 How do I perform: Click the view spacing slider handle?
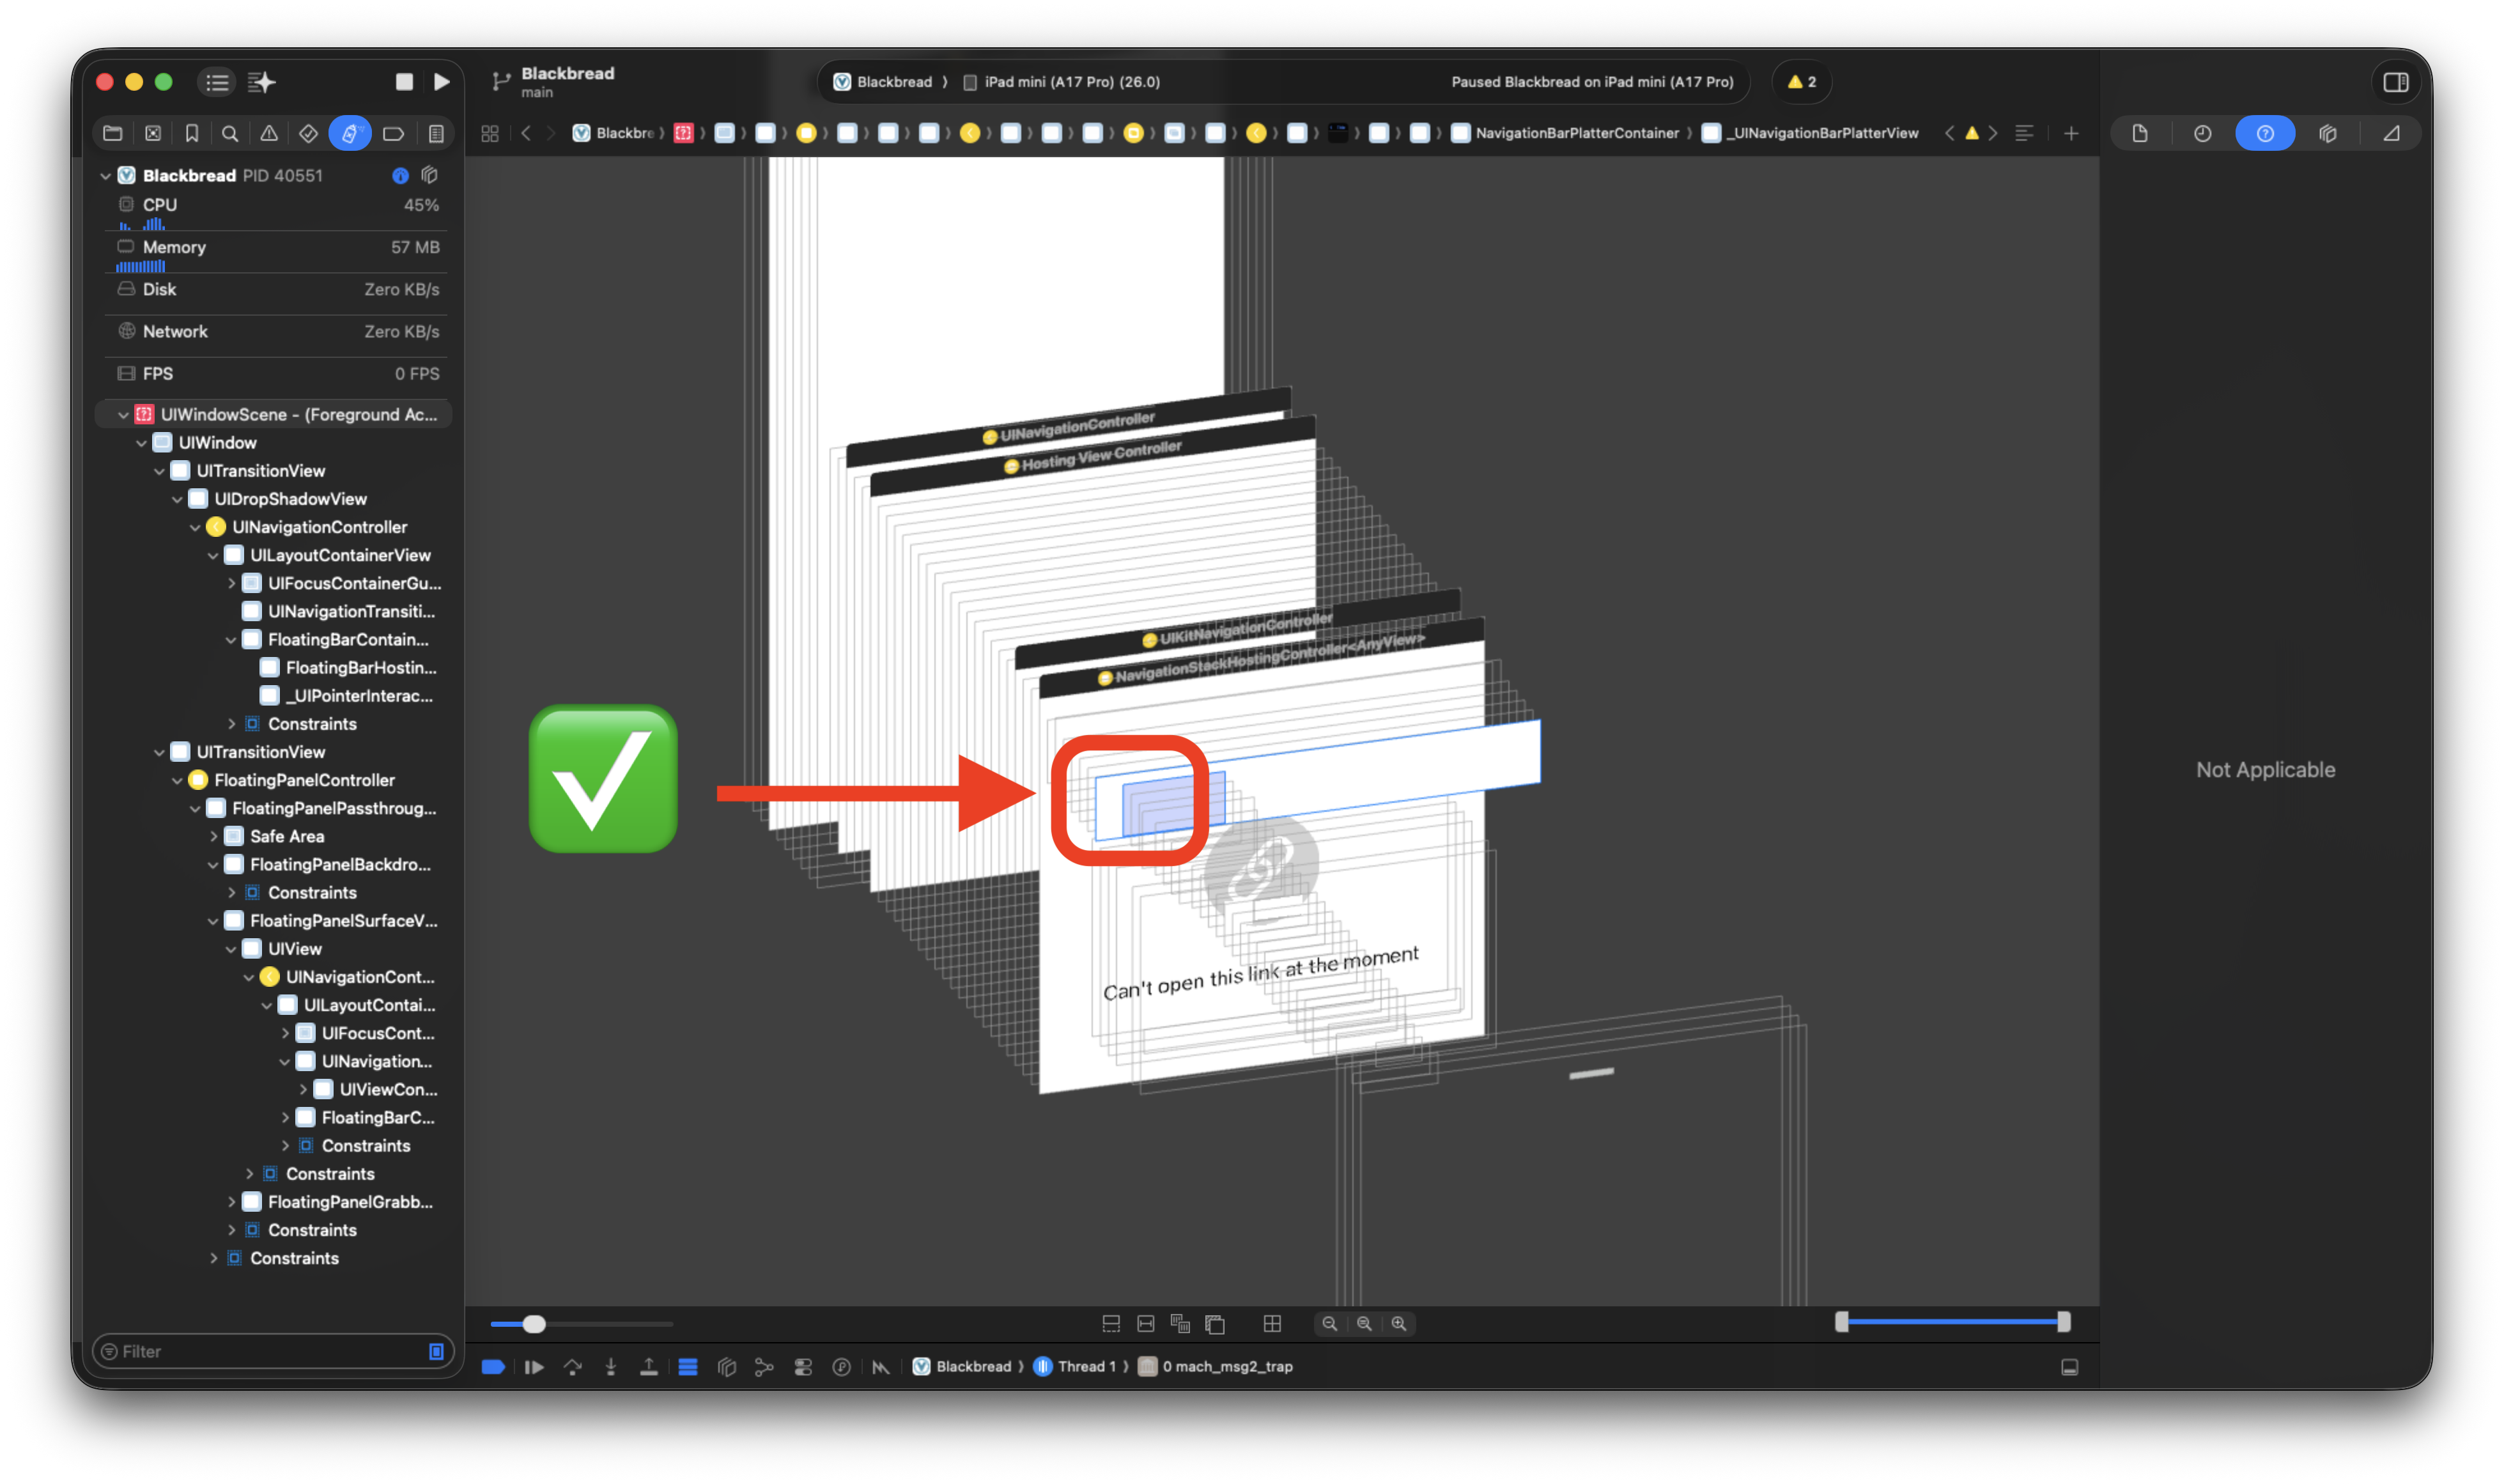coord(534,1324)
